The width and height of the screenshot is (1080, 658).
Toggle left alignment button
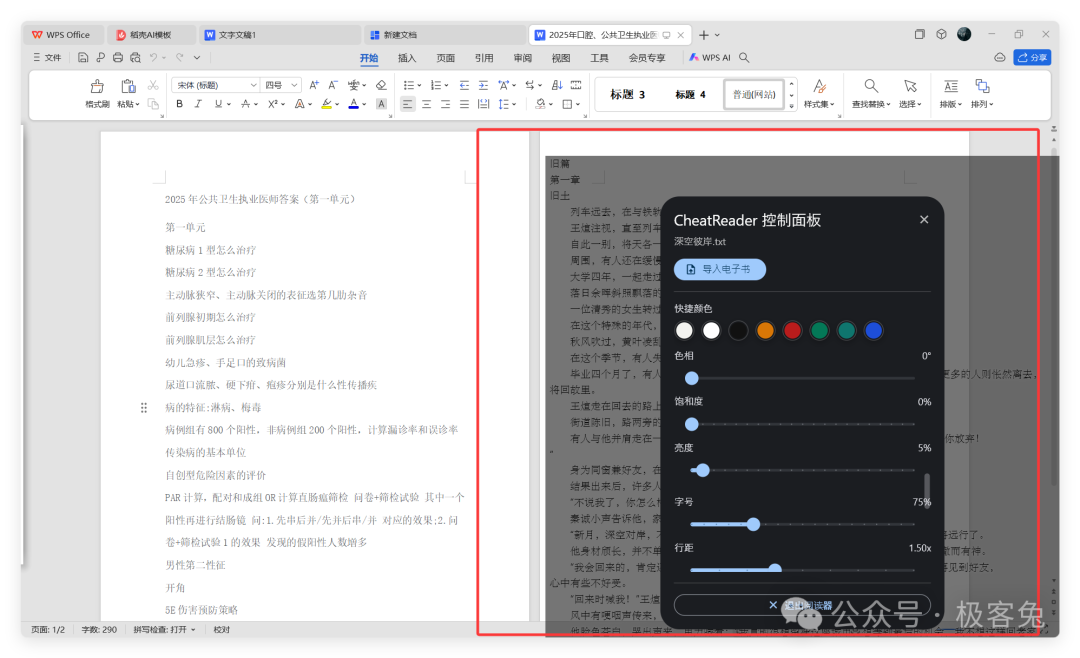408,104
